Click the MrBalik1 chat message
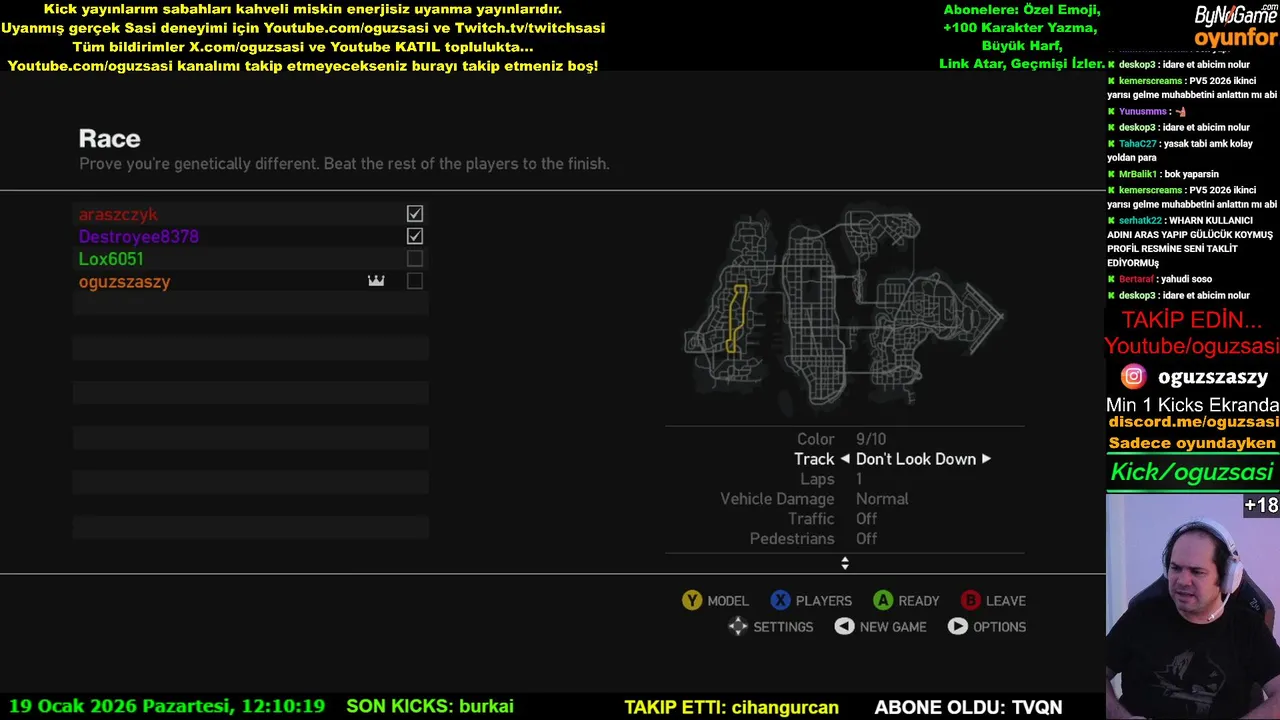The image size is (1280, 720). [x=1163, y=174]
